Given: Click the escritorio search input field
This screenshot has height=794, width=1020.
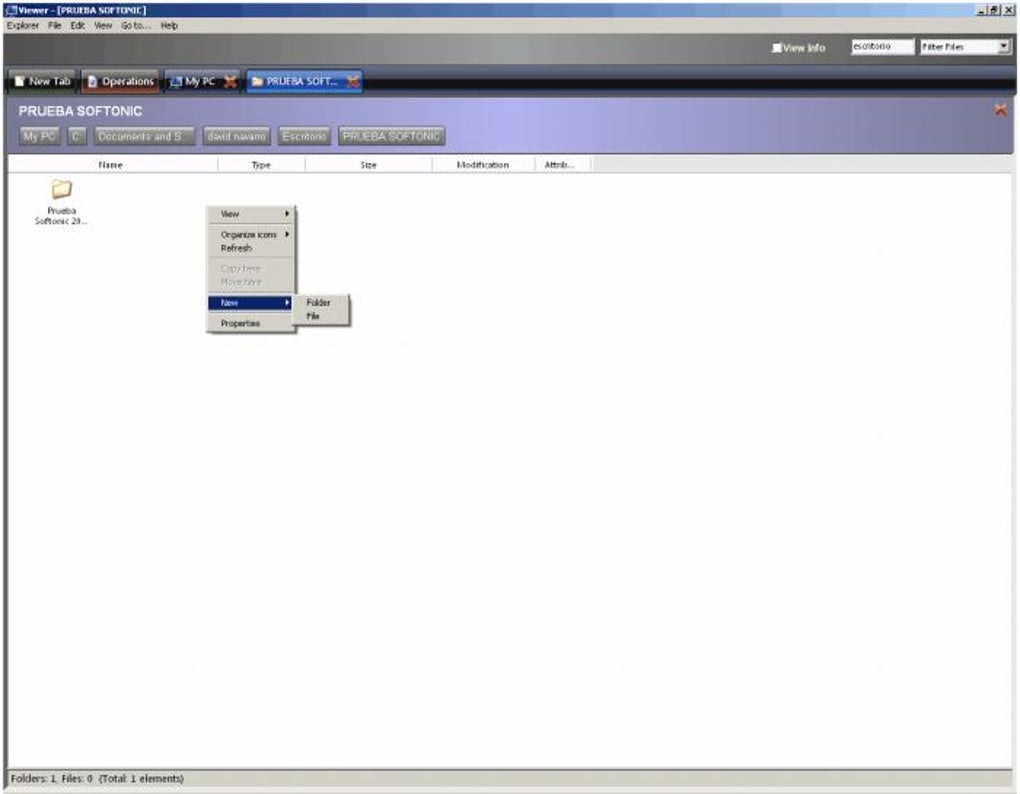Looking at the screenshot, I should [x=880, y=46].
